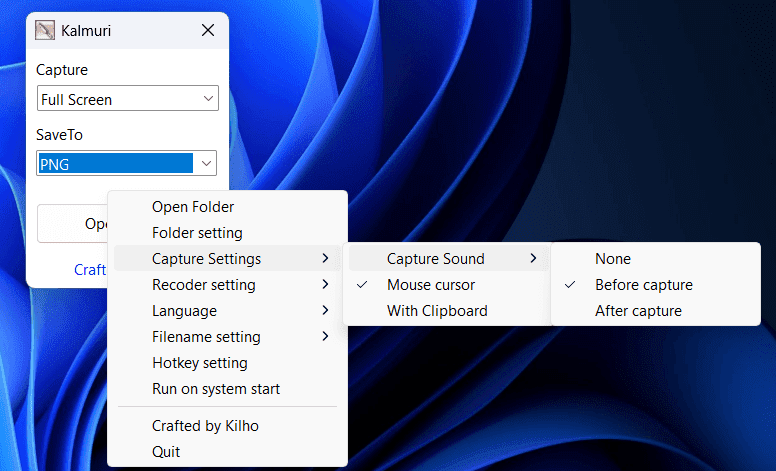Quit Kalmuri from the context menu
This screenshot has height=471, width=776.
pyautogui.click(x=227, y=452)
